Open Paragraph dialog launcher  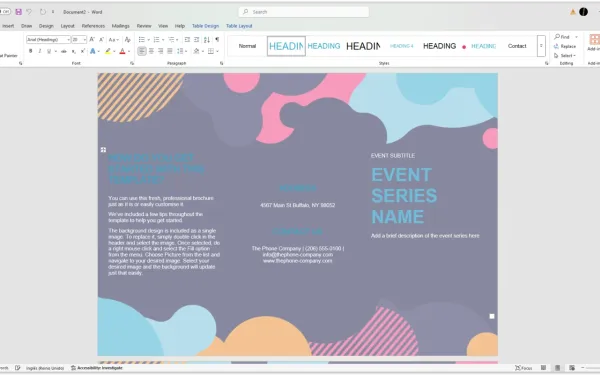point(222,63)
